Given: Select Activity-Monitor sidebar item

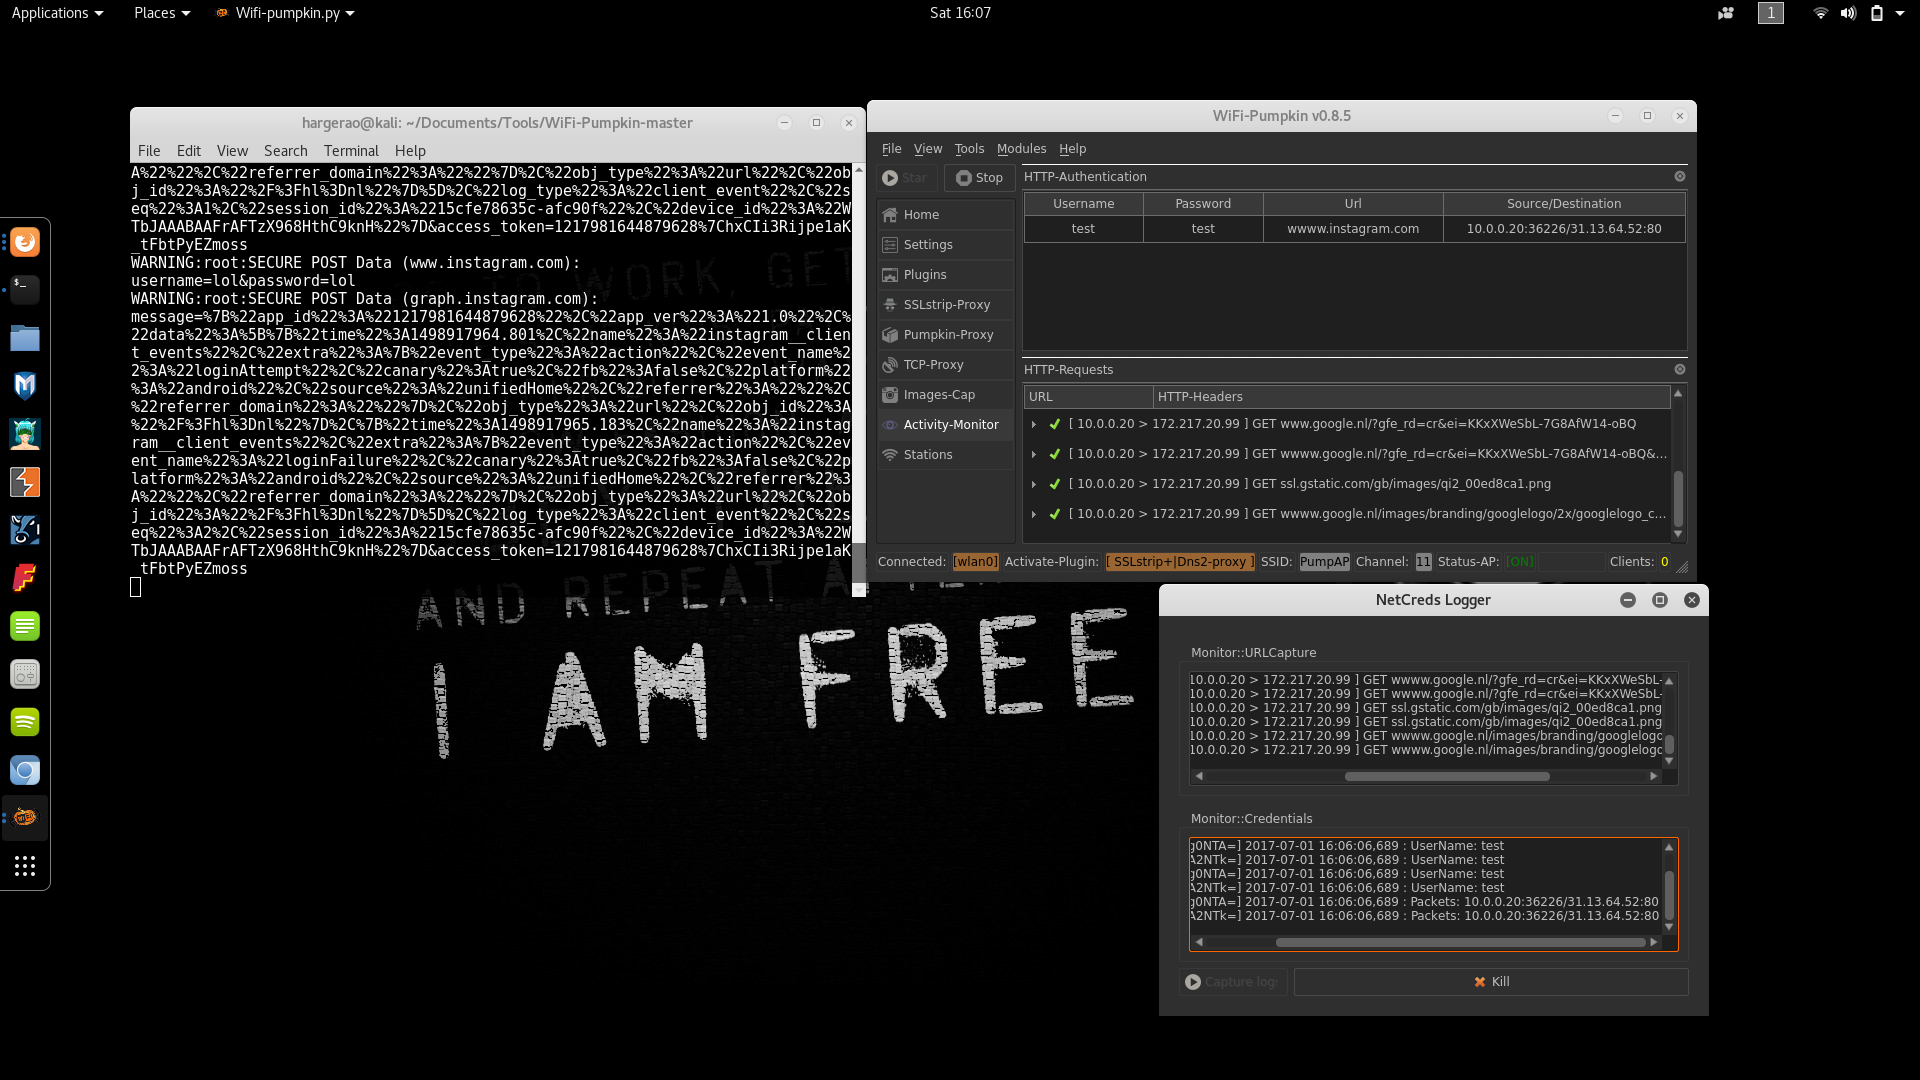Looking at the screenshot, I should pyautogui.click(x=945, y=425).
